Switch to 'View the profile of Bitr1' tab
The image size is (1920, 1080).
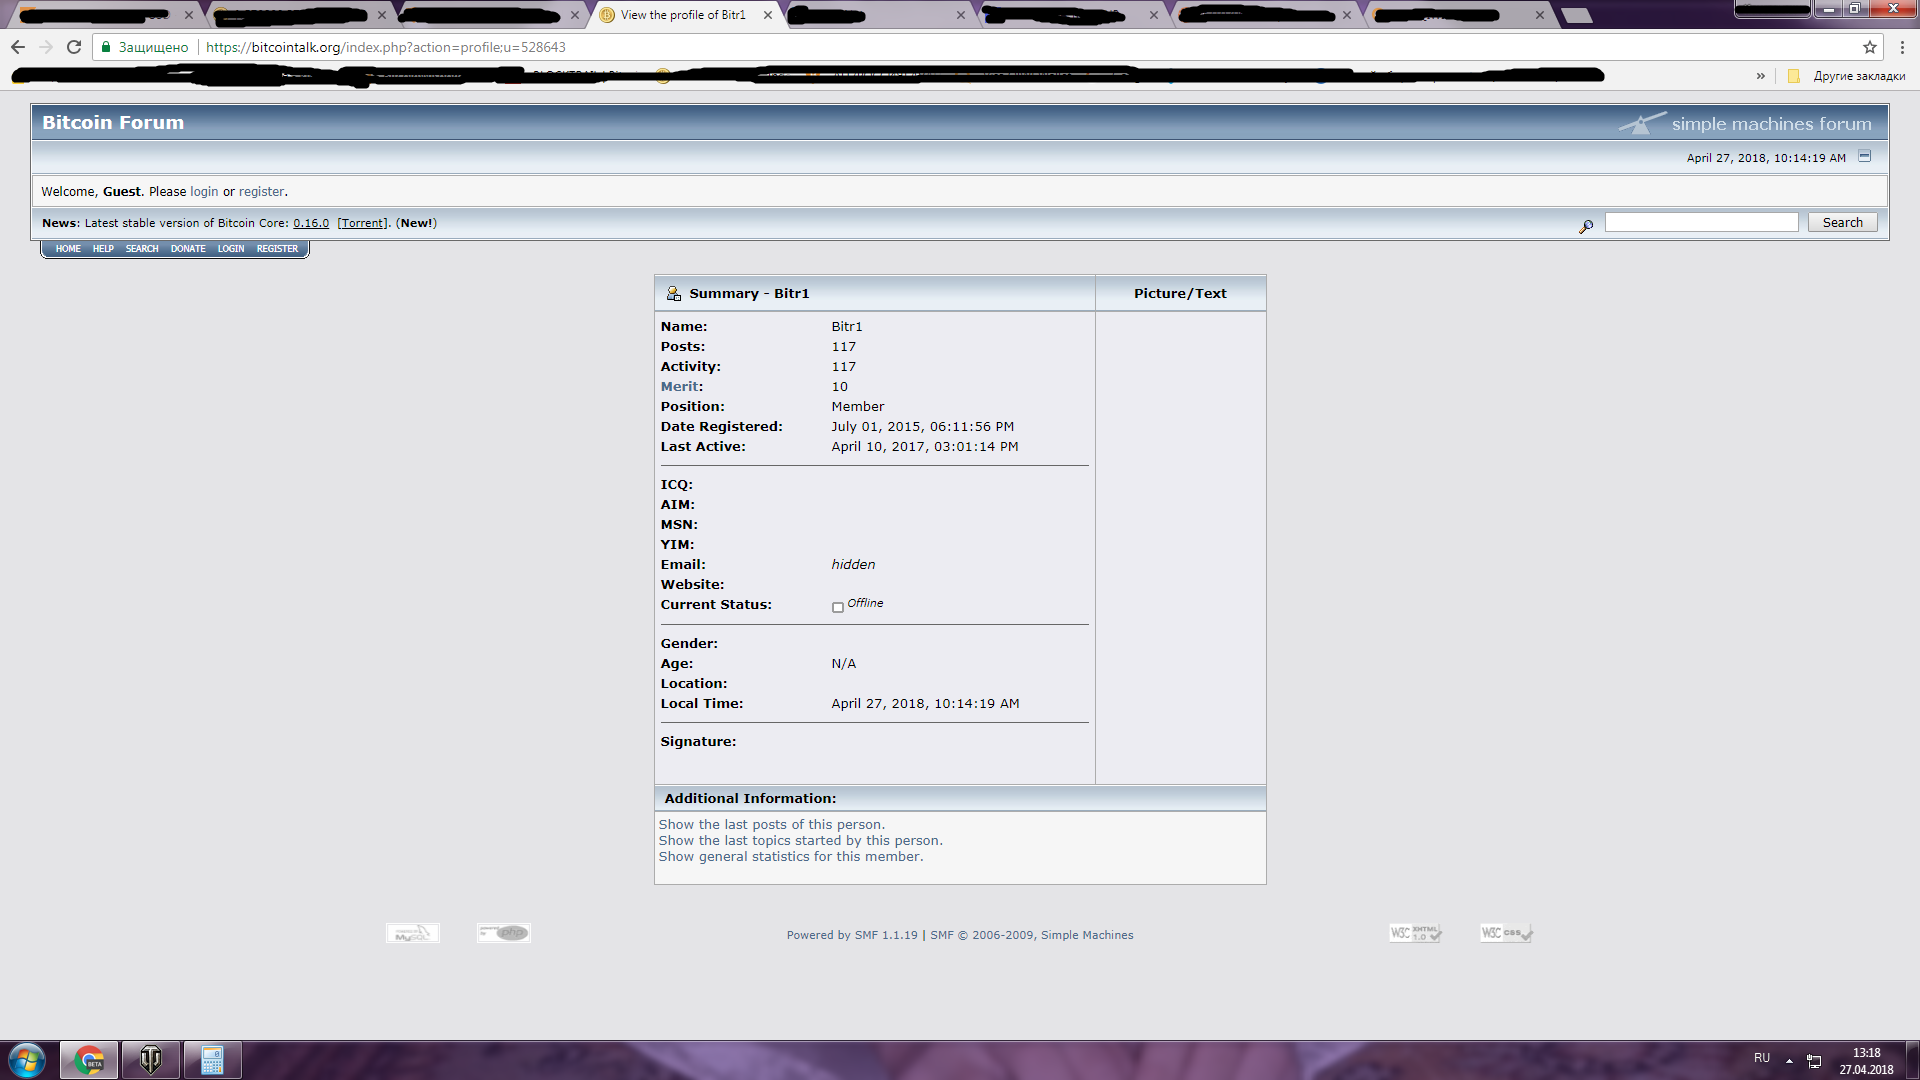[683, 15]
